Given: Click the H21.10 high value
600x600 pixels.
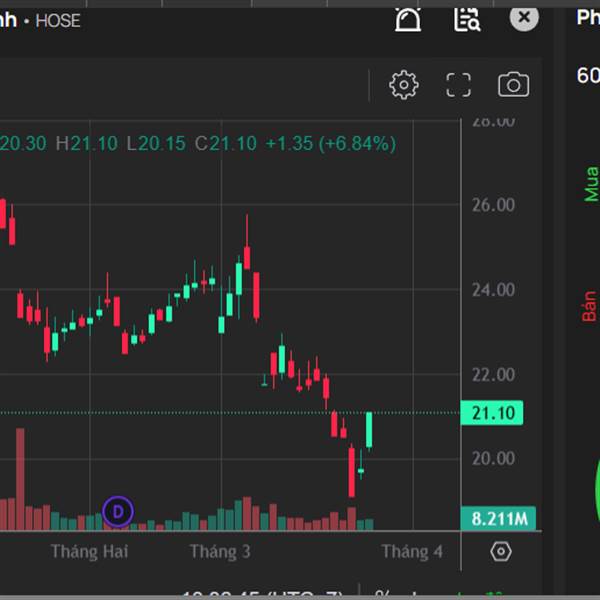Looking at the screenshot, I should click(87, 143).
